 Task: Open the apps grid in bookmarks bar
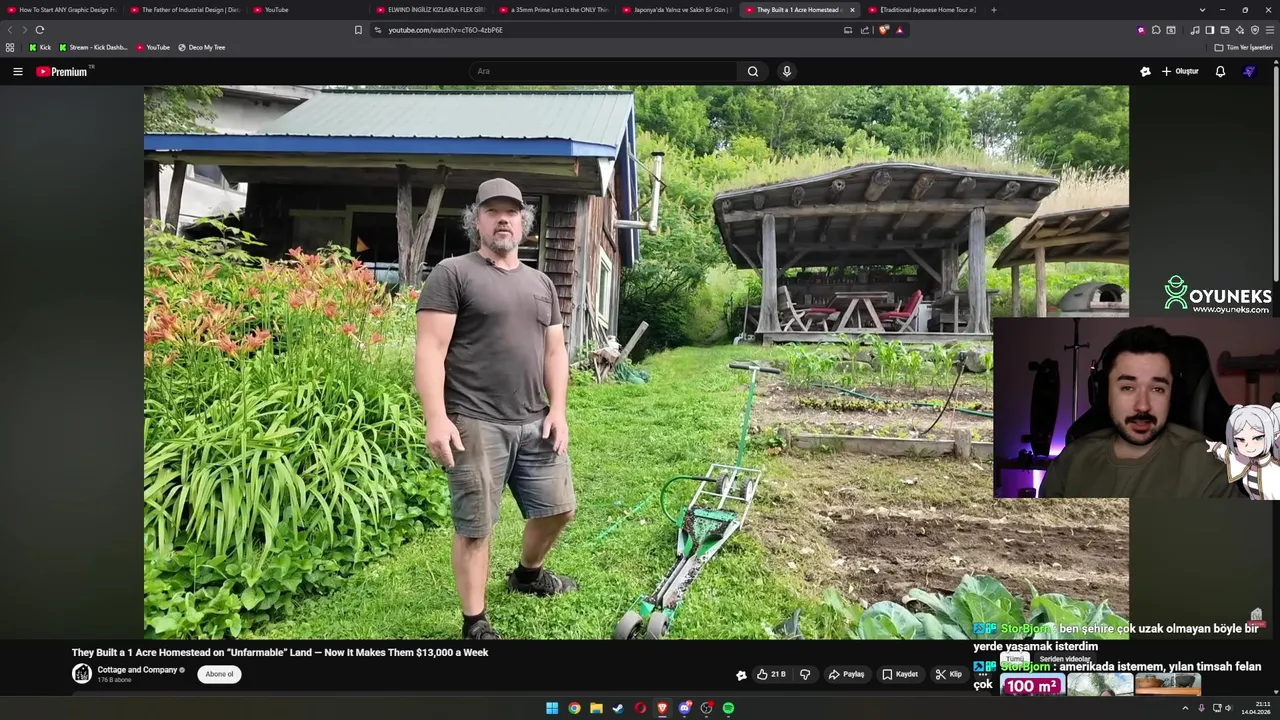point(10,47)
